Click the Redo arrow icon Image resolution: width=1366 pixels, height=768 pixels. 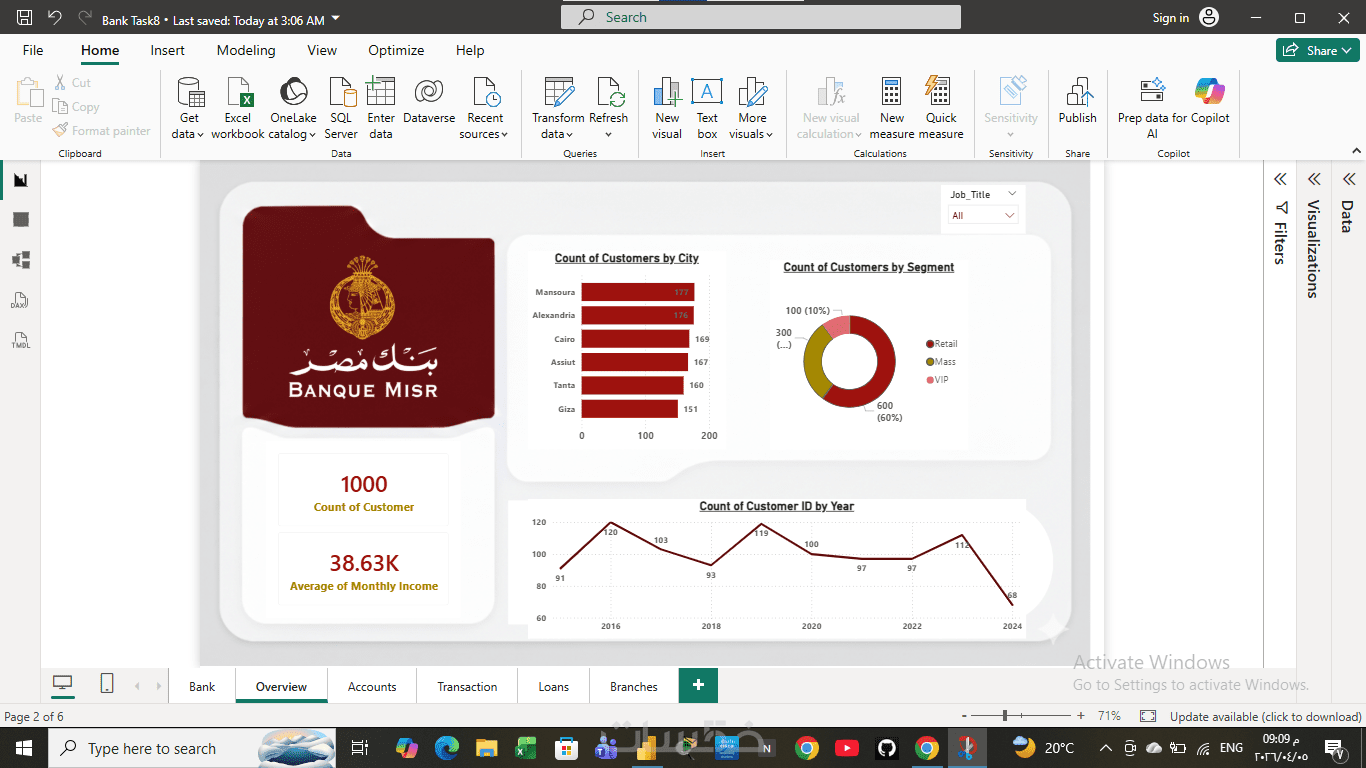pyautogui.click(x=84, y=18)
